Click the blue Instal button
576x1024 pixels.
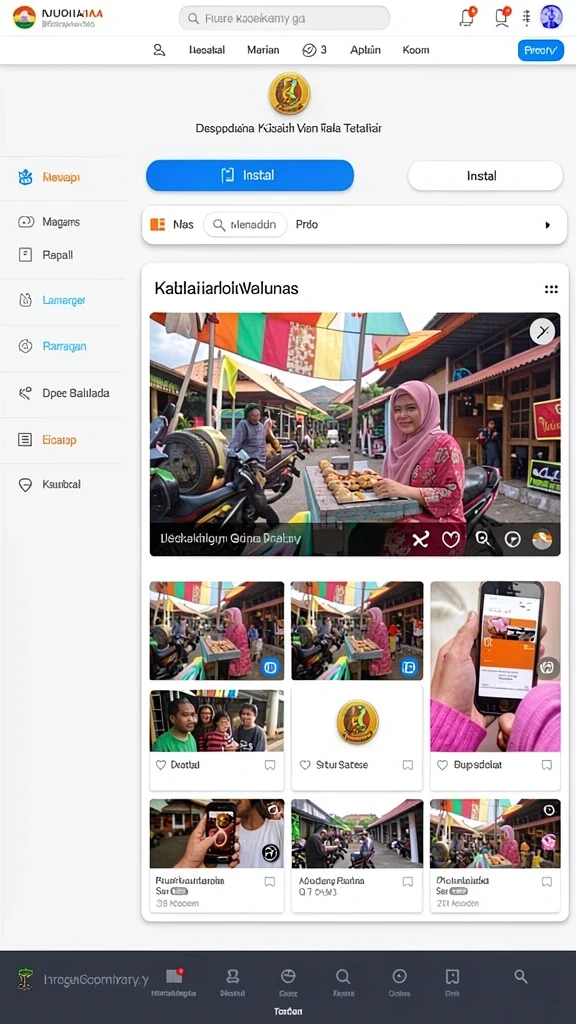click(x=250, y=175)
